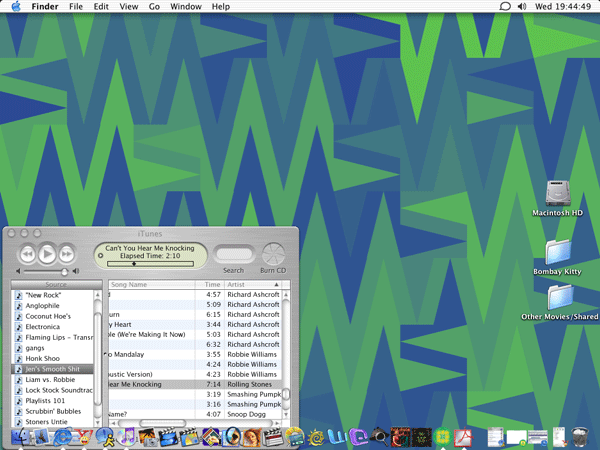Skip back to the previous track
Image resolution: width=600 pixels, height=450 pixels.
pos(28,254)
